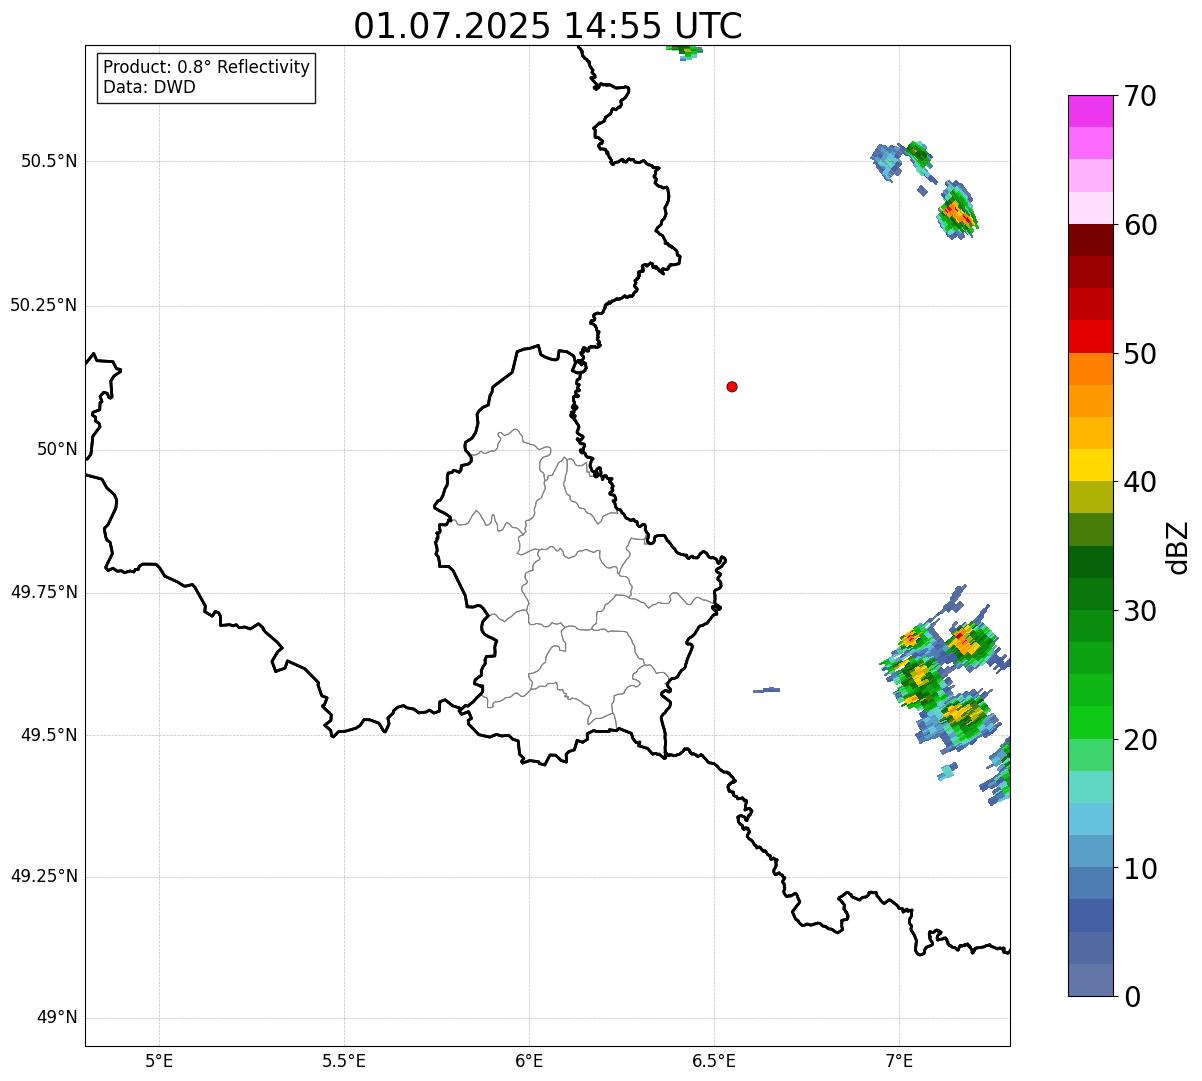Screen dimensions: 1202x1081
Task: Click the 49.25°N latitude label
Action: point(43,877)
